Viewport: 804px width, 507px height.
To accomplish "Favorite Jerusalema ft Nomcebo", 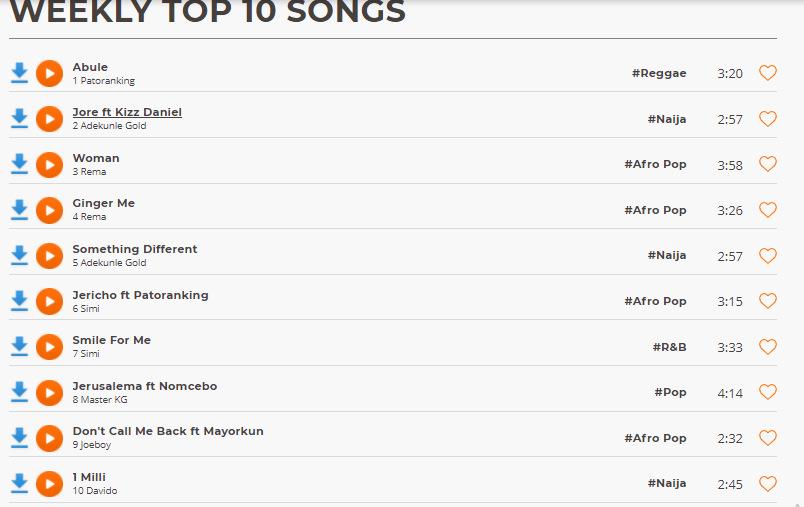I will click(x=768, y=392).
